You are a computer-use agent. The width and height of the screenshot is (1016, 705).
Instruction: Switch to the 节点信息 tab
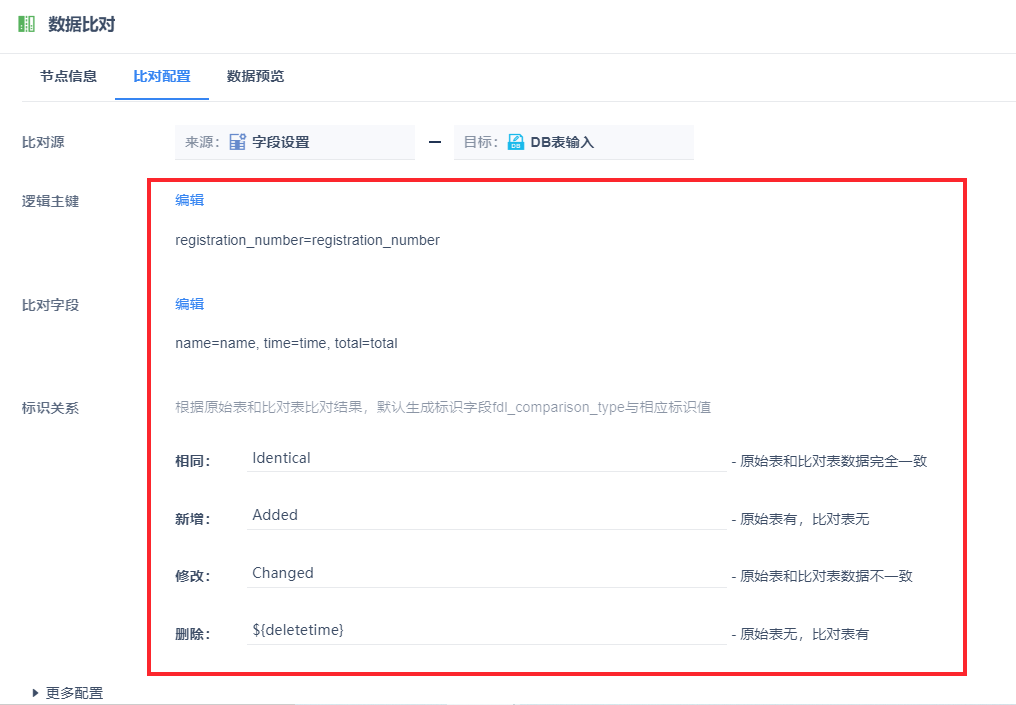pyautogui.click(x=68, y=76)
